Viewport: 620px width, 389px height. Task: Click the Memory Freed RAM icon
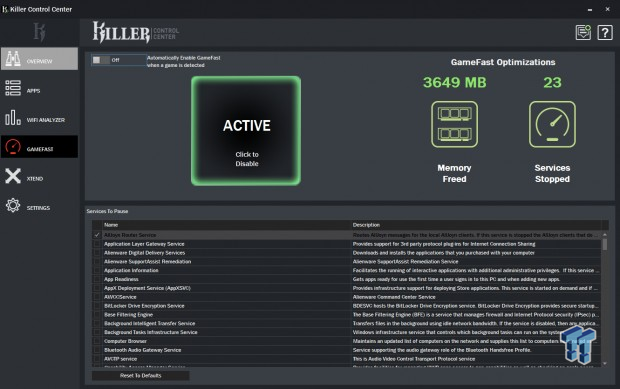pos(454,124)
